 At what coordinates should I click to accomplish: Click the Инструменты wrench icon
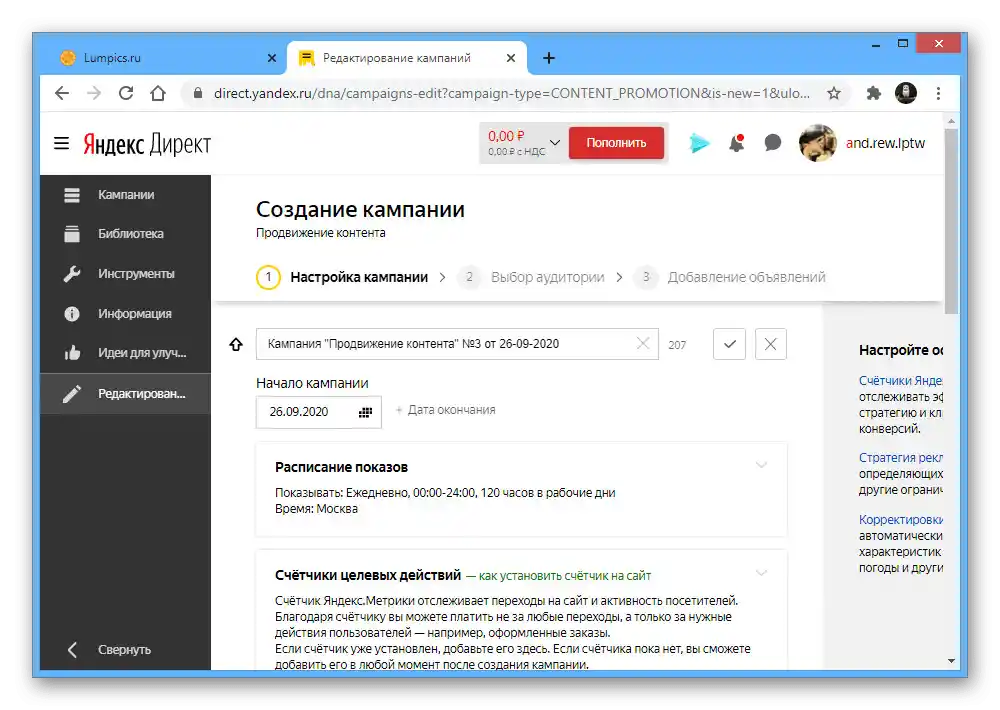[72, 274]
